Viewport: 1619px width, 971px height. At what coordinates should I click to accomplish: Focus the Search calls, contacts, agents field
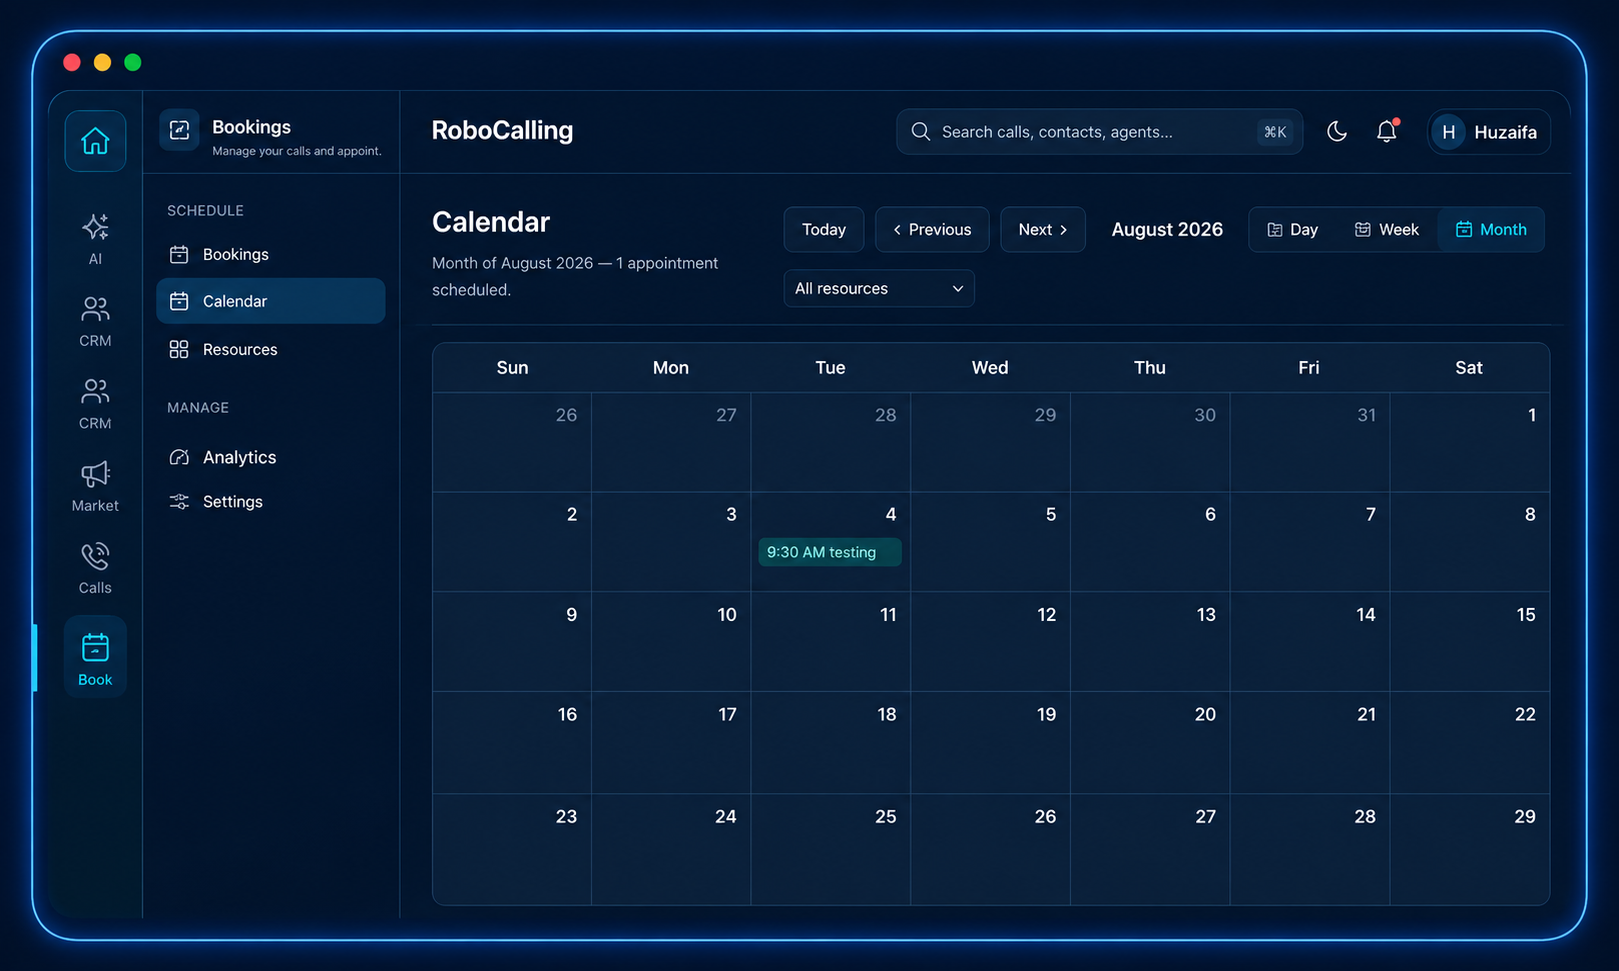pos(1099,132)
